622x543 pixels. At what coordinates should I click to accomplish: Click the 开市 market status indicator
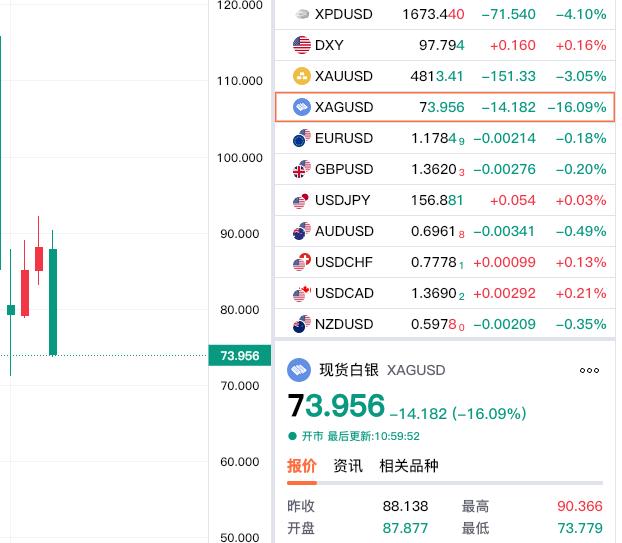tap(306, 436)
